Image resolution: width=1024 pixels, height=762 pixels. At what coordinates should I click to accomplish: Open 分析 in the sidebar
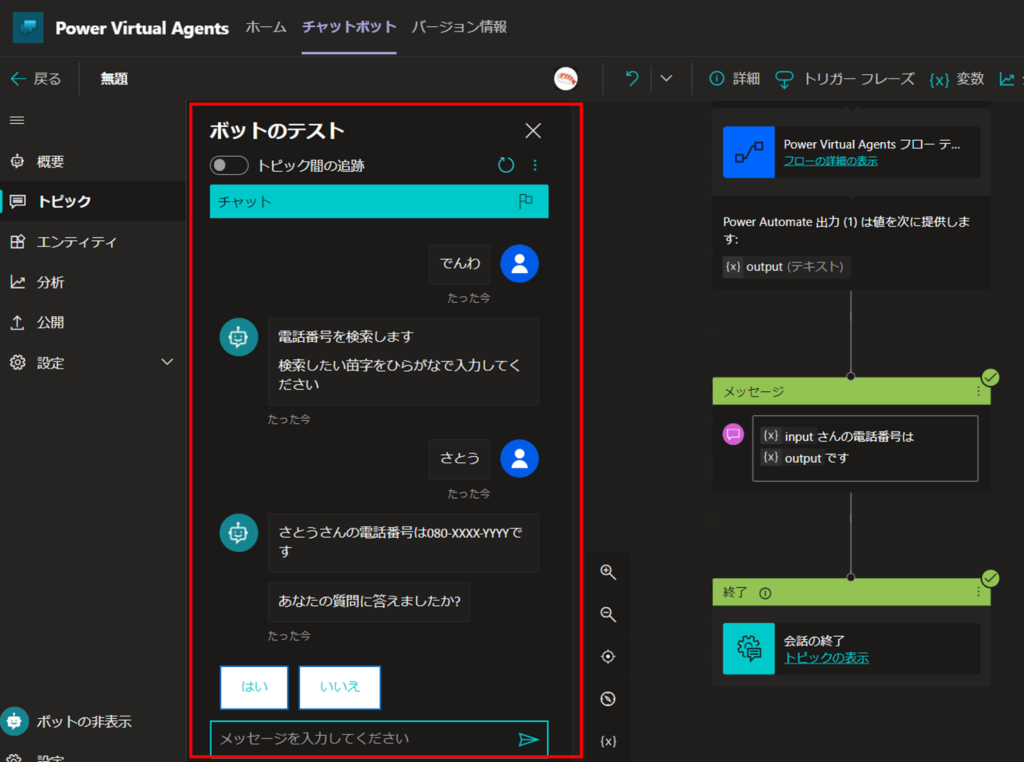click(37, 282)
